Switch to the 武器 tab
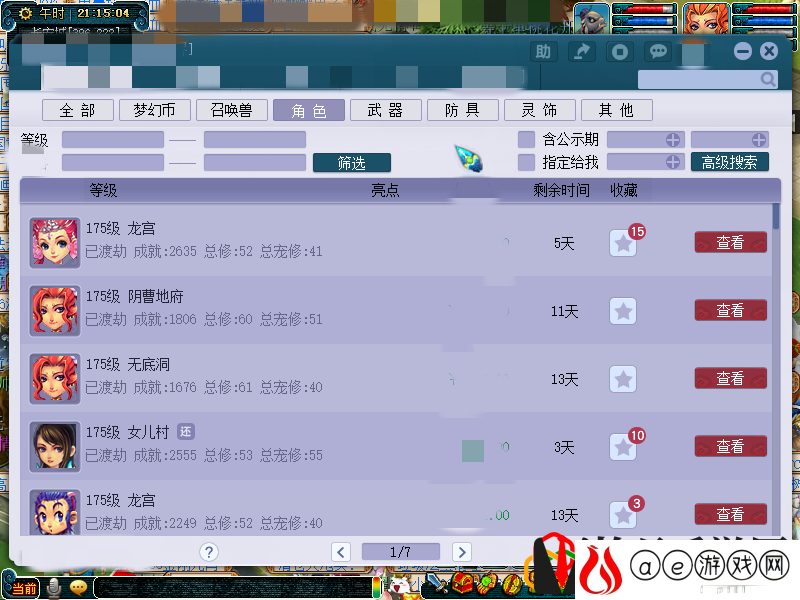 coord(386,110)
